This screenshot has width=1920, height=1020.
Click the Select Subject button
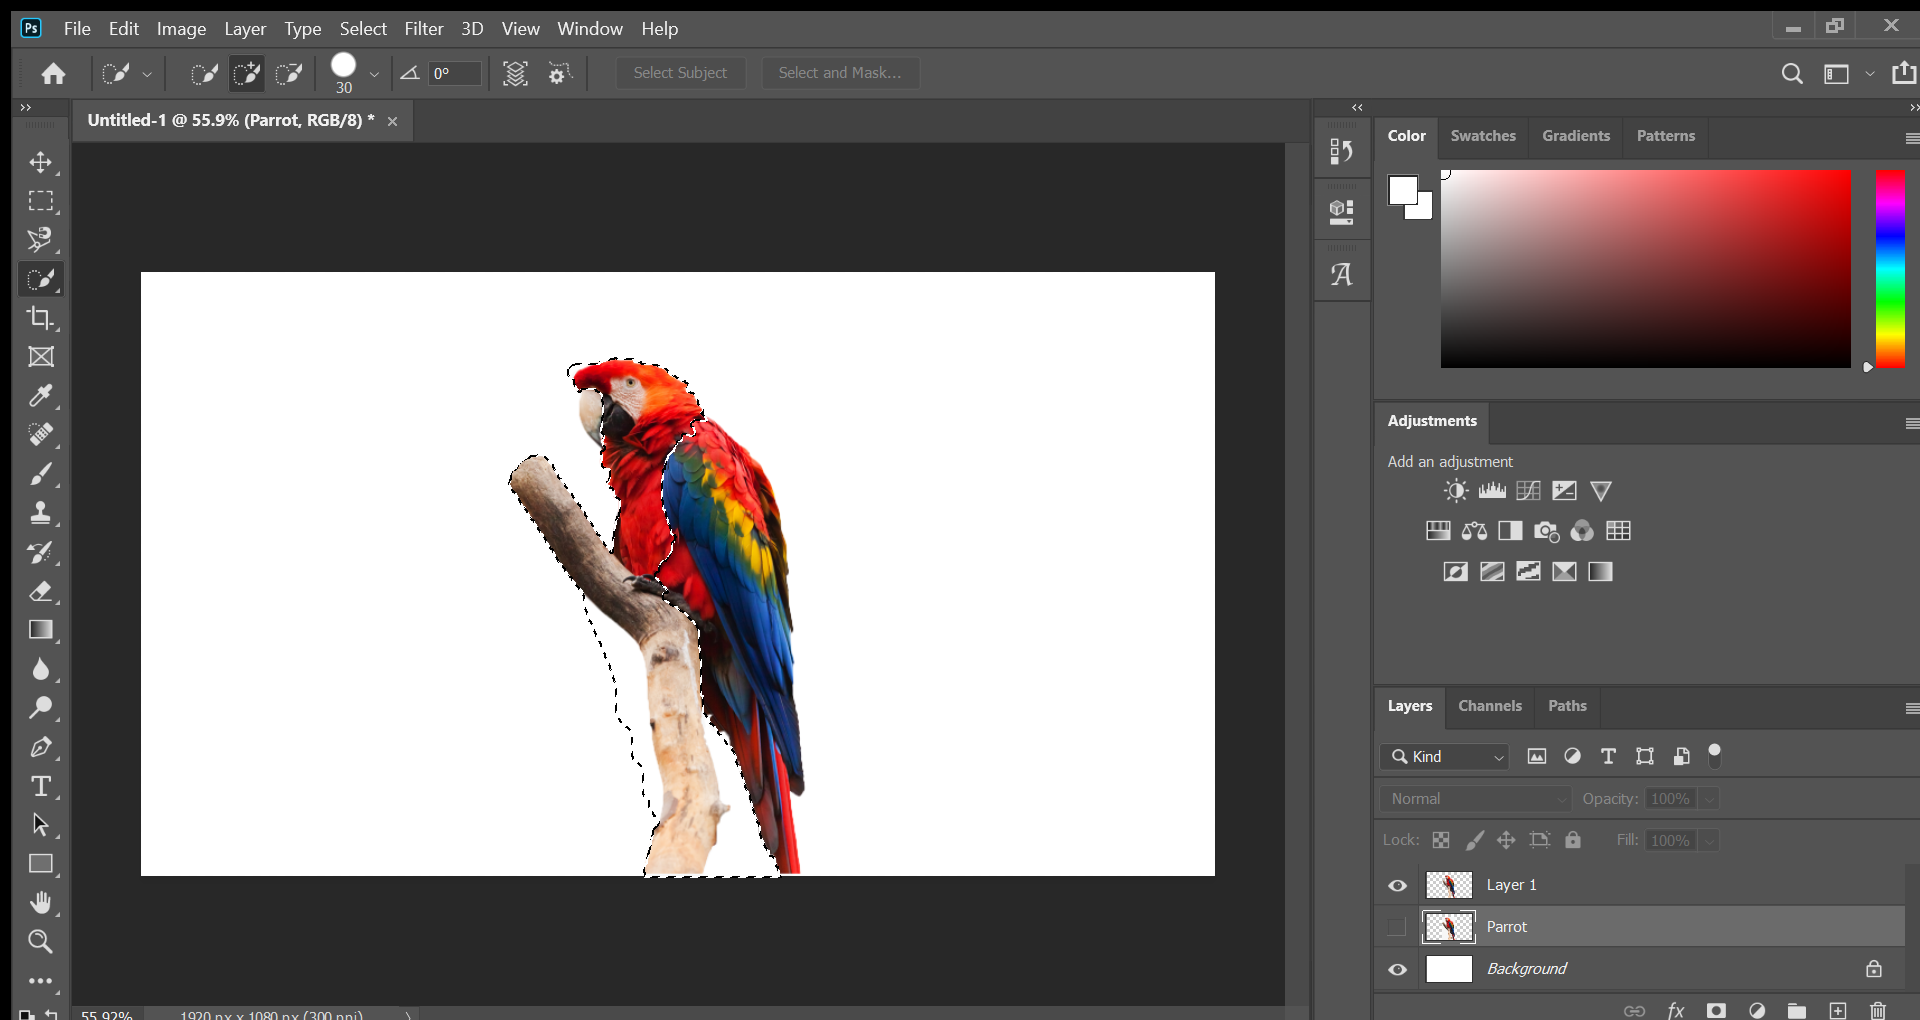point(680,73)
